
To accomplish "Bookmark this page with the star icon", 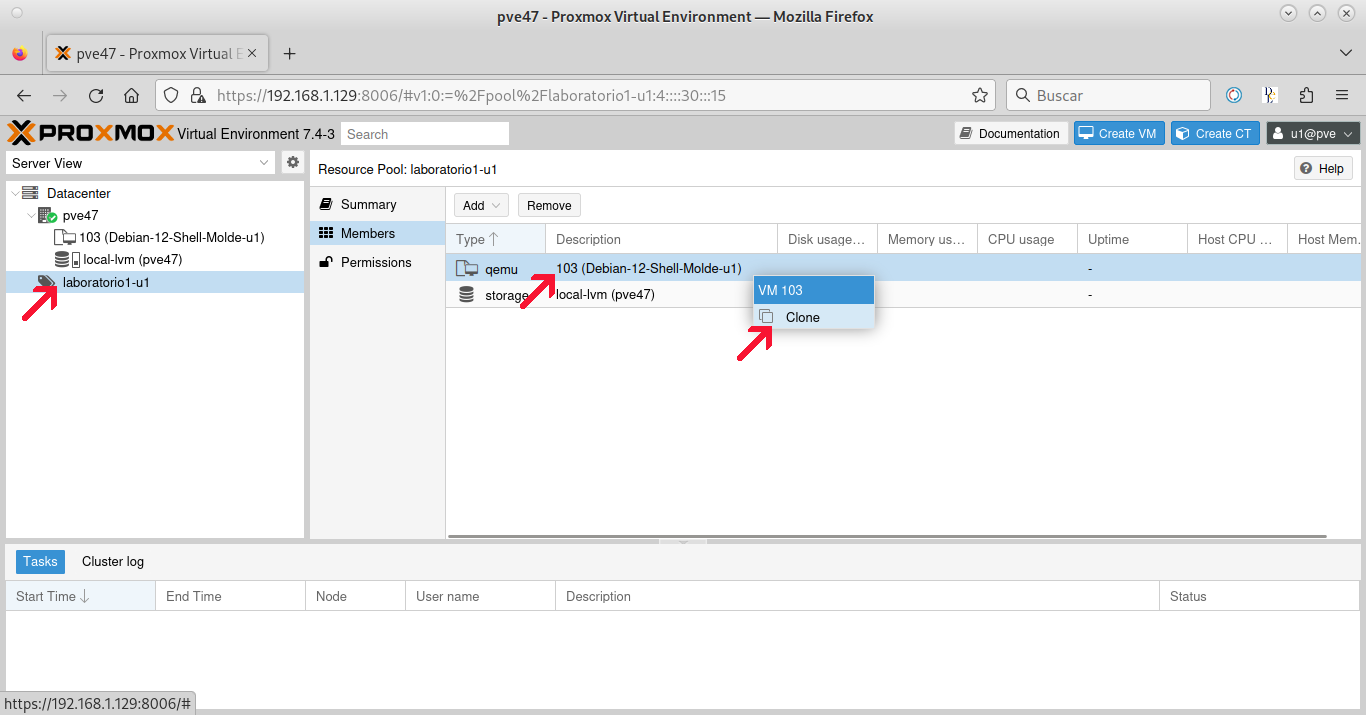I will tap(980, 96).
